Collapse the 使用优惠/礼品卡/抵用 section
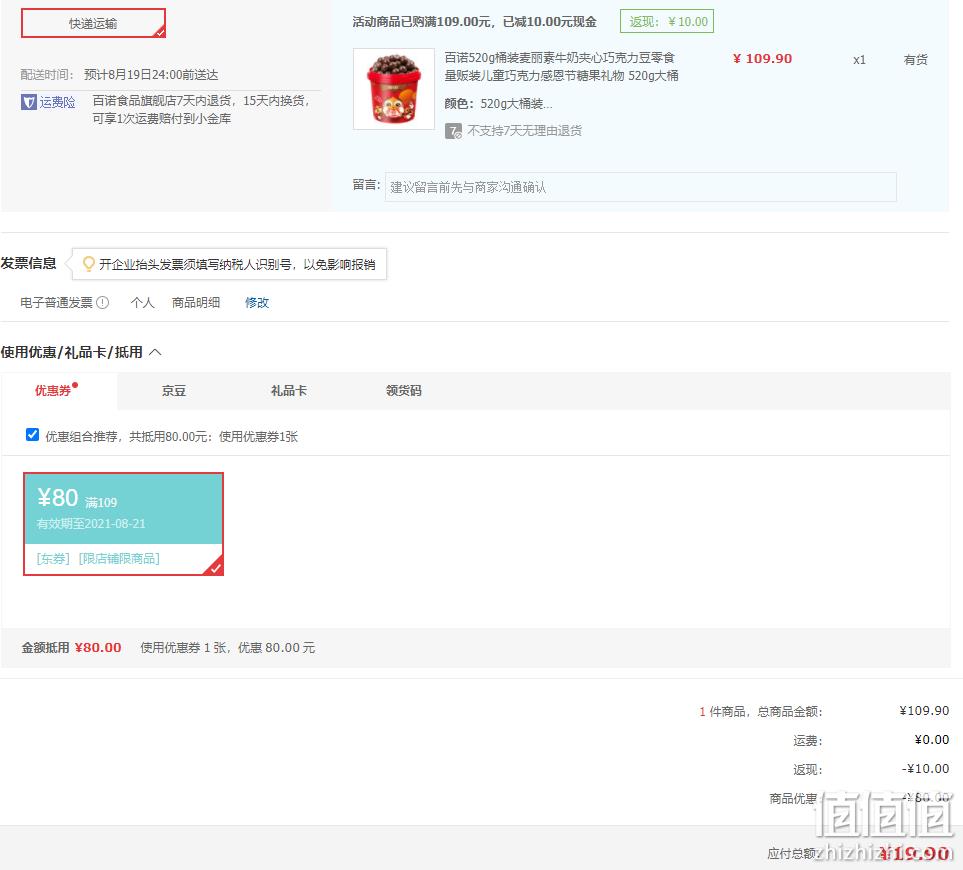 155,352
